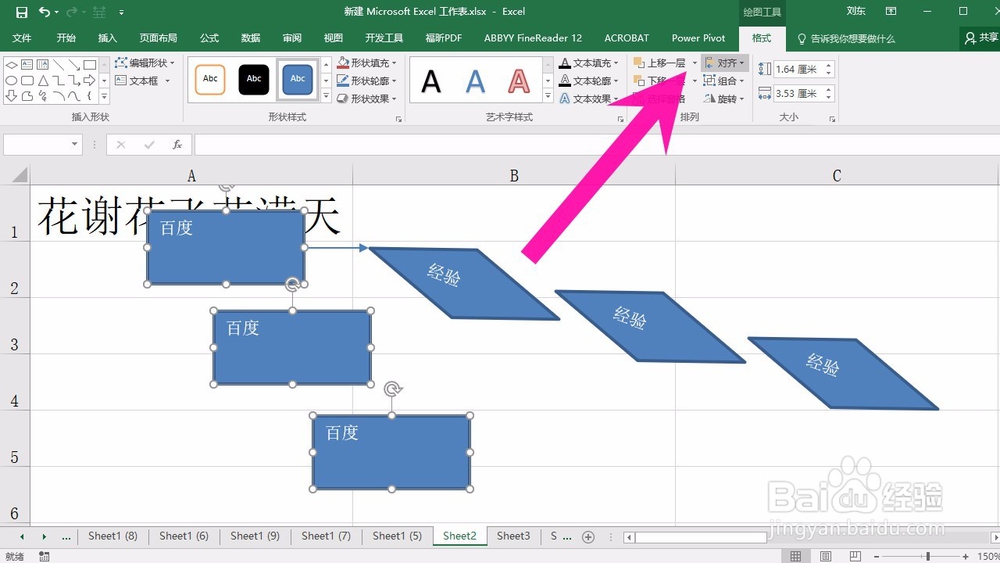Switch to the 公式 (Formulas) tab
1000x563 pixels.
pos(209,38)
